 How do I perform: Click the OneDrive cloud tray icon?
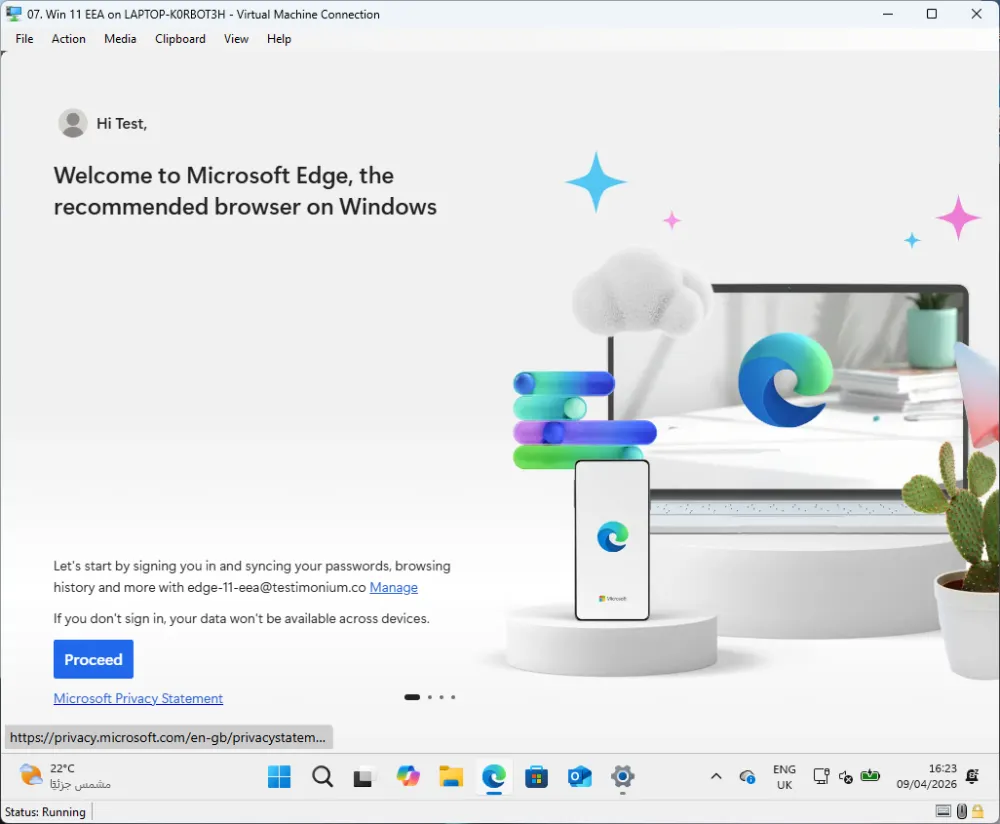click(747, 777)
